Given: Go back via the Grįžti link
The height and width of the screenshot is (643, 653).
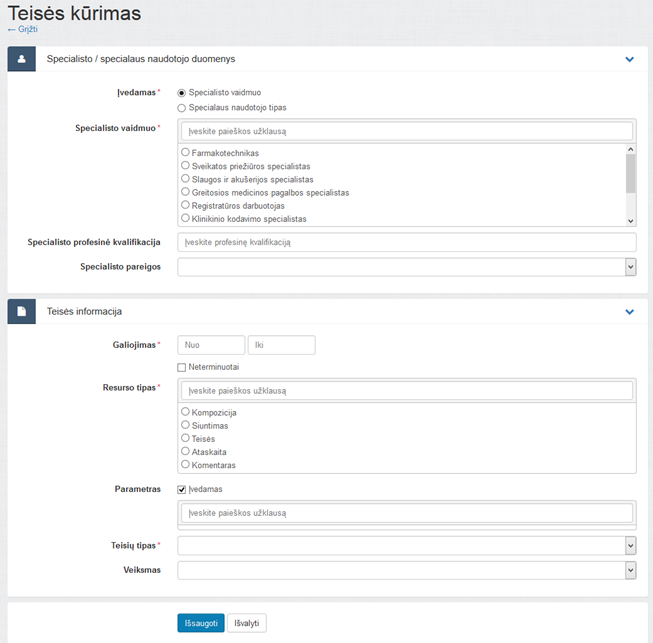Looking at the screenshot, I should (x=23, y=29).
